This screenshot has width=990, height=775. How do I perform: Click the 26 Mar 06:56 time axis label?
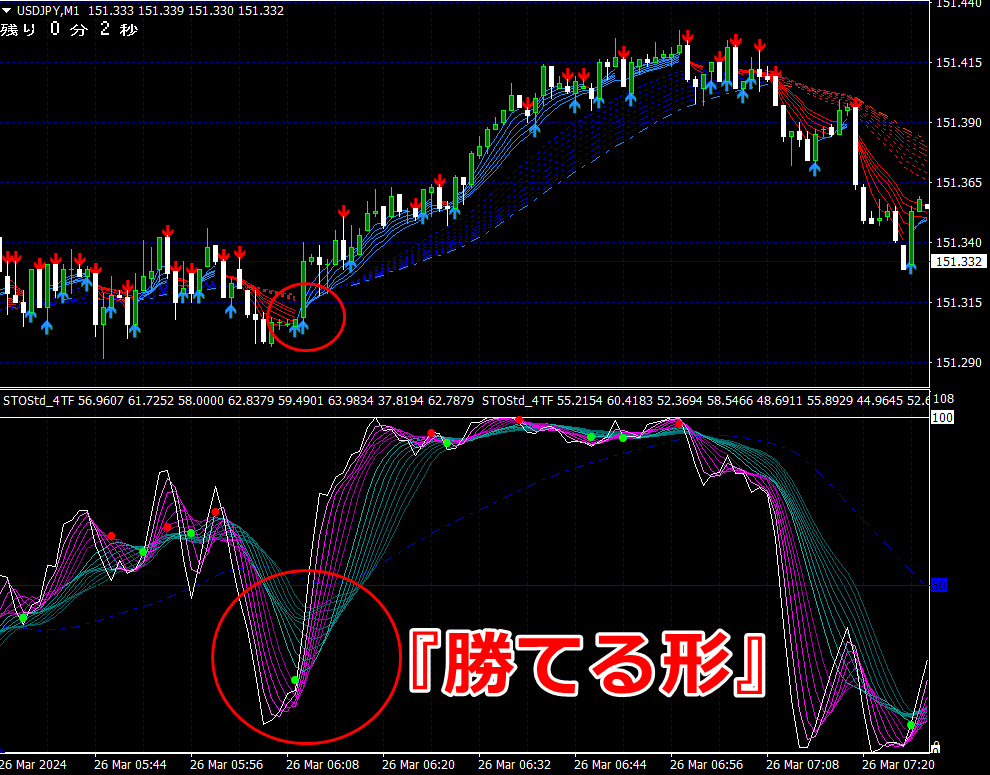[706, 765]
